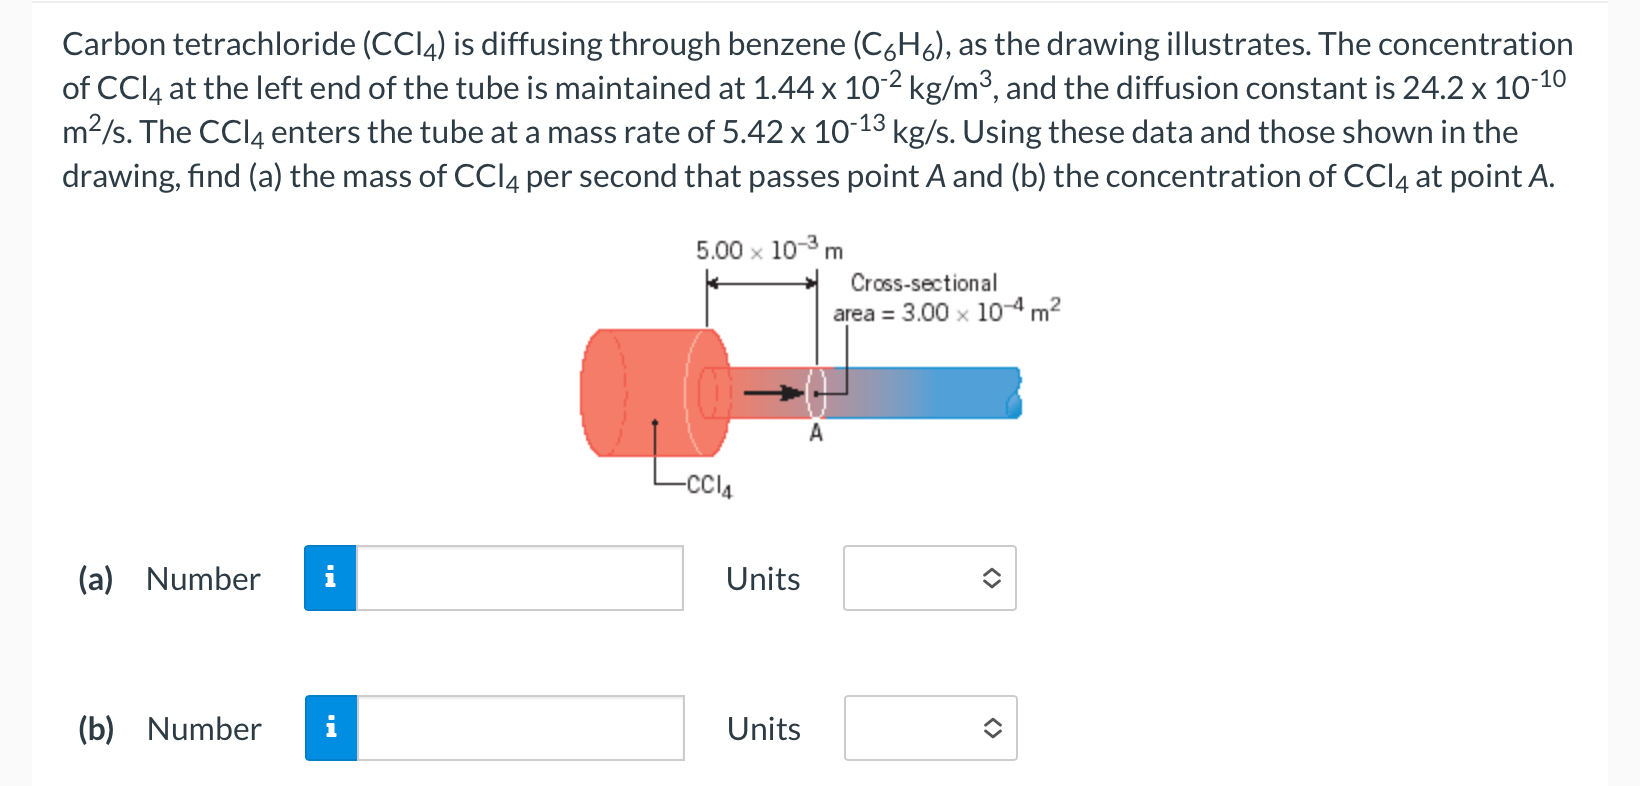Screen dimensions: 1640x786
Task: Select the info "i" badge beside answer (a)
Action: (330, 578)
